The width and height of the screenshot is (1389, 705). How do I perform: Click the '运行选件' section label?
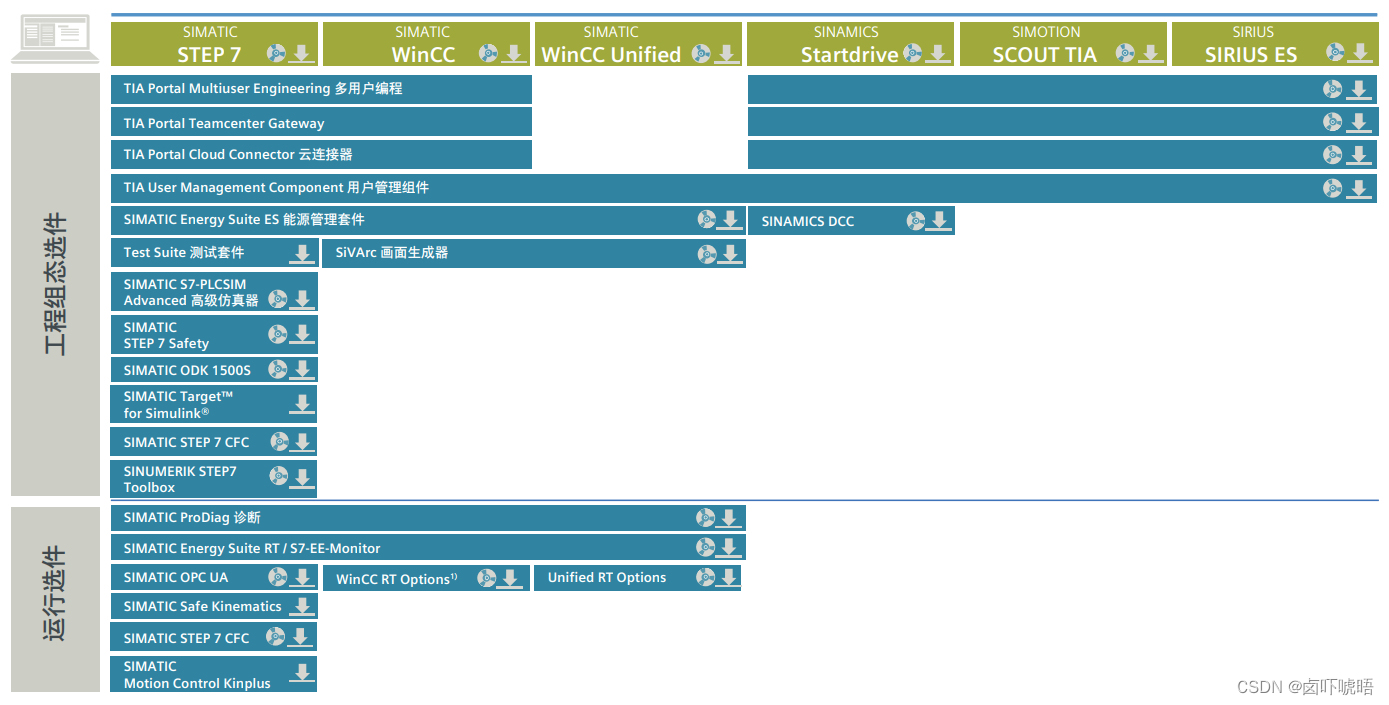pyautogui.click(x=55, y=594)
